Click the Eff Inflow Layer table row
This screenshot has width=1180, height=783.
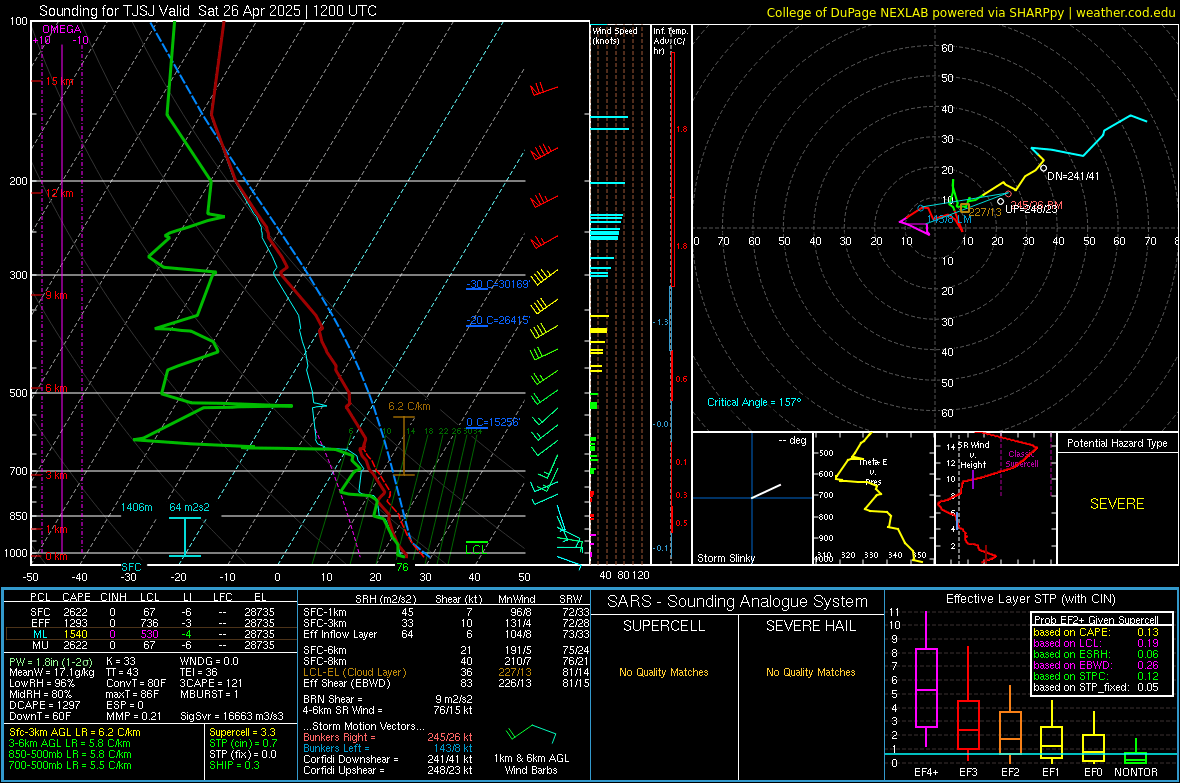446,634
